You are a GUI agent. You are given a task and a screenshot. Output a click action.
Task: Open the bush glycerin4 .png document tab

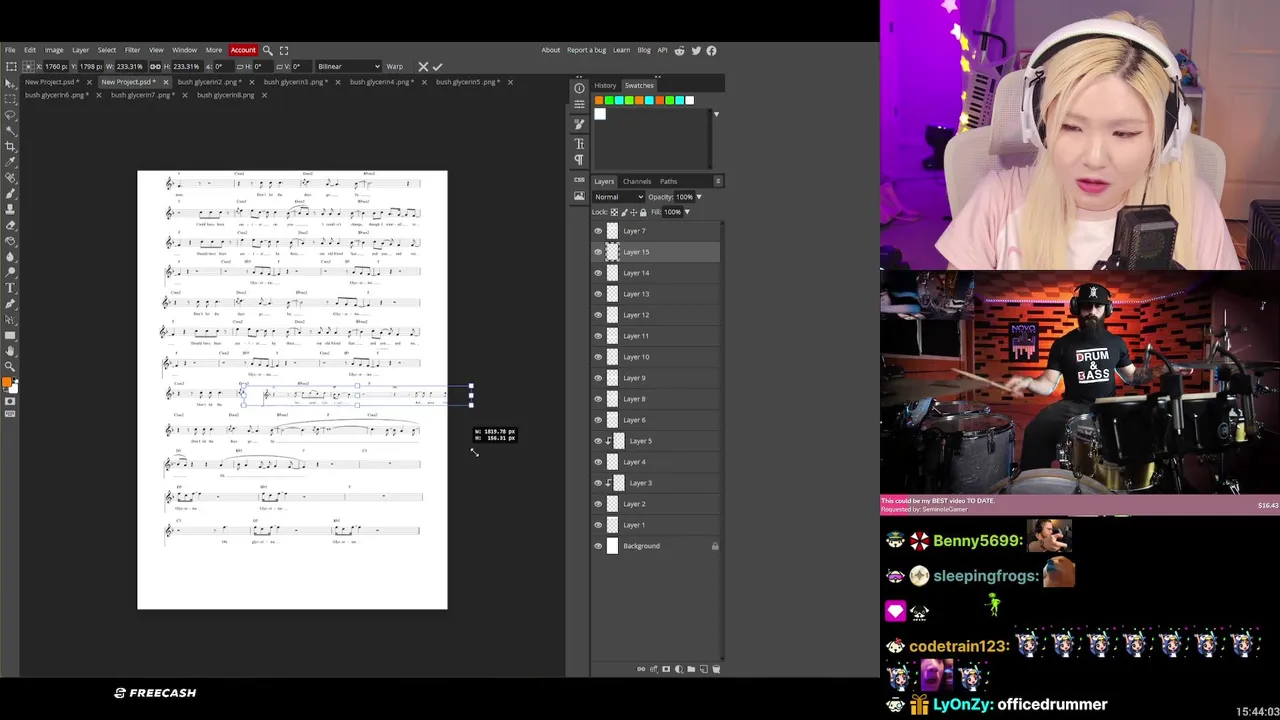pyautogui.click(x=382, y=82)
